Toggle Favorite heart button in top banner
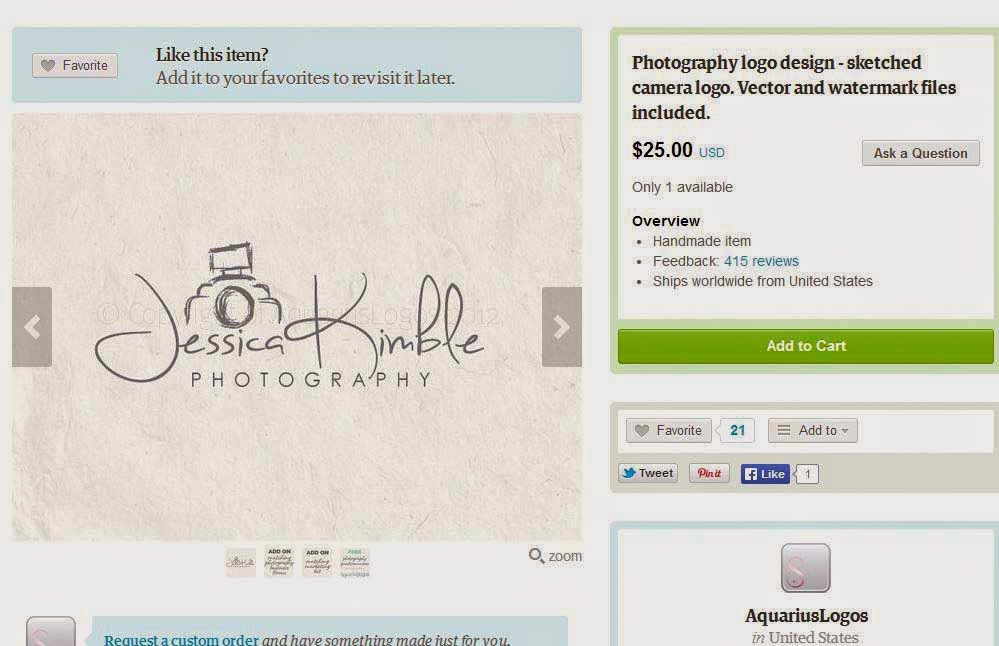Image resolution: width=999 pixels, height=646 pixels. (x=75, y=65)
